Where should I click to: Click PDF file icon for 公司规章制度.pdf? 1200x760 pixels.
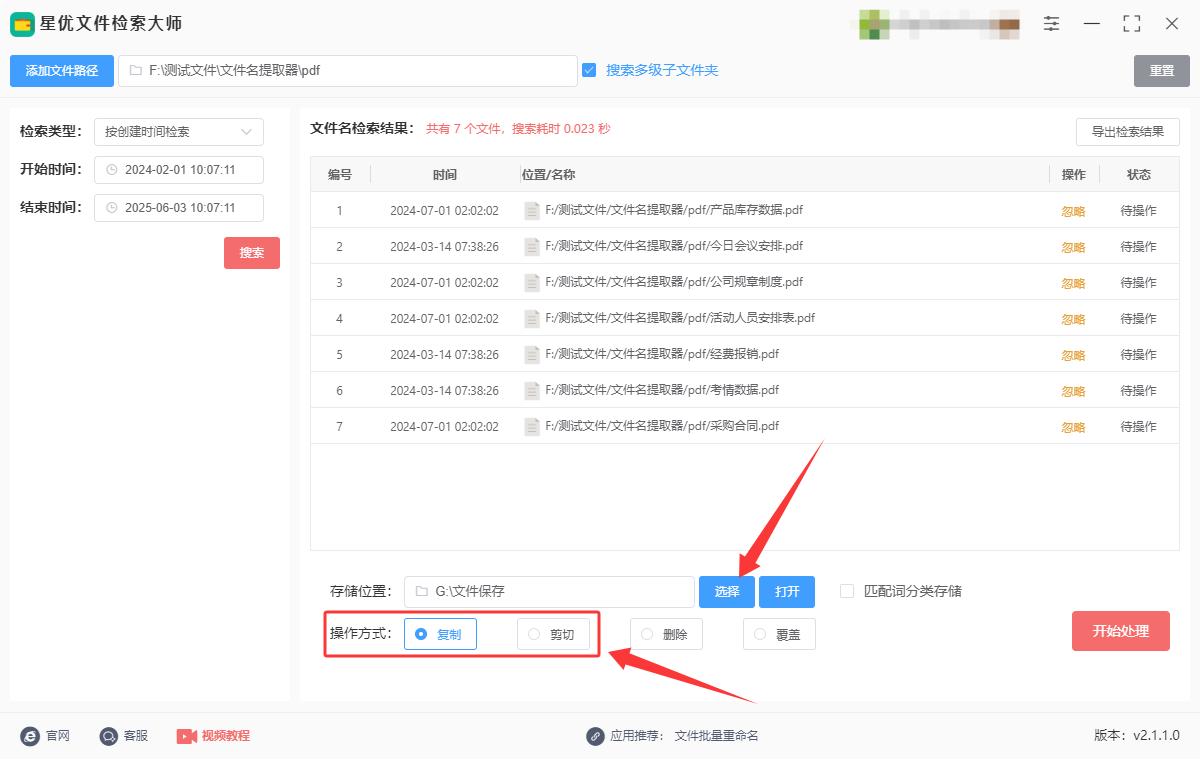point(532,283)
